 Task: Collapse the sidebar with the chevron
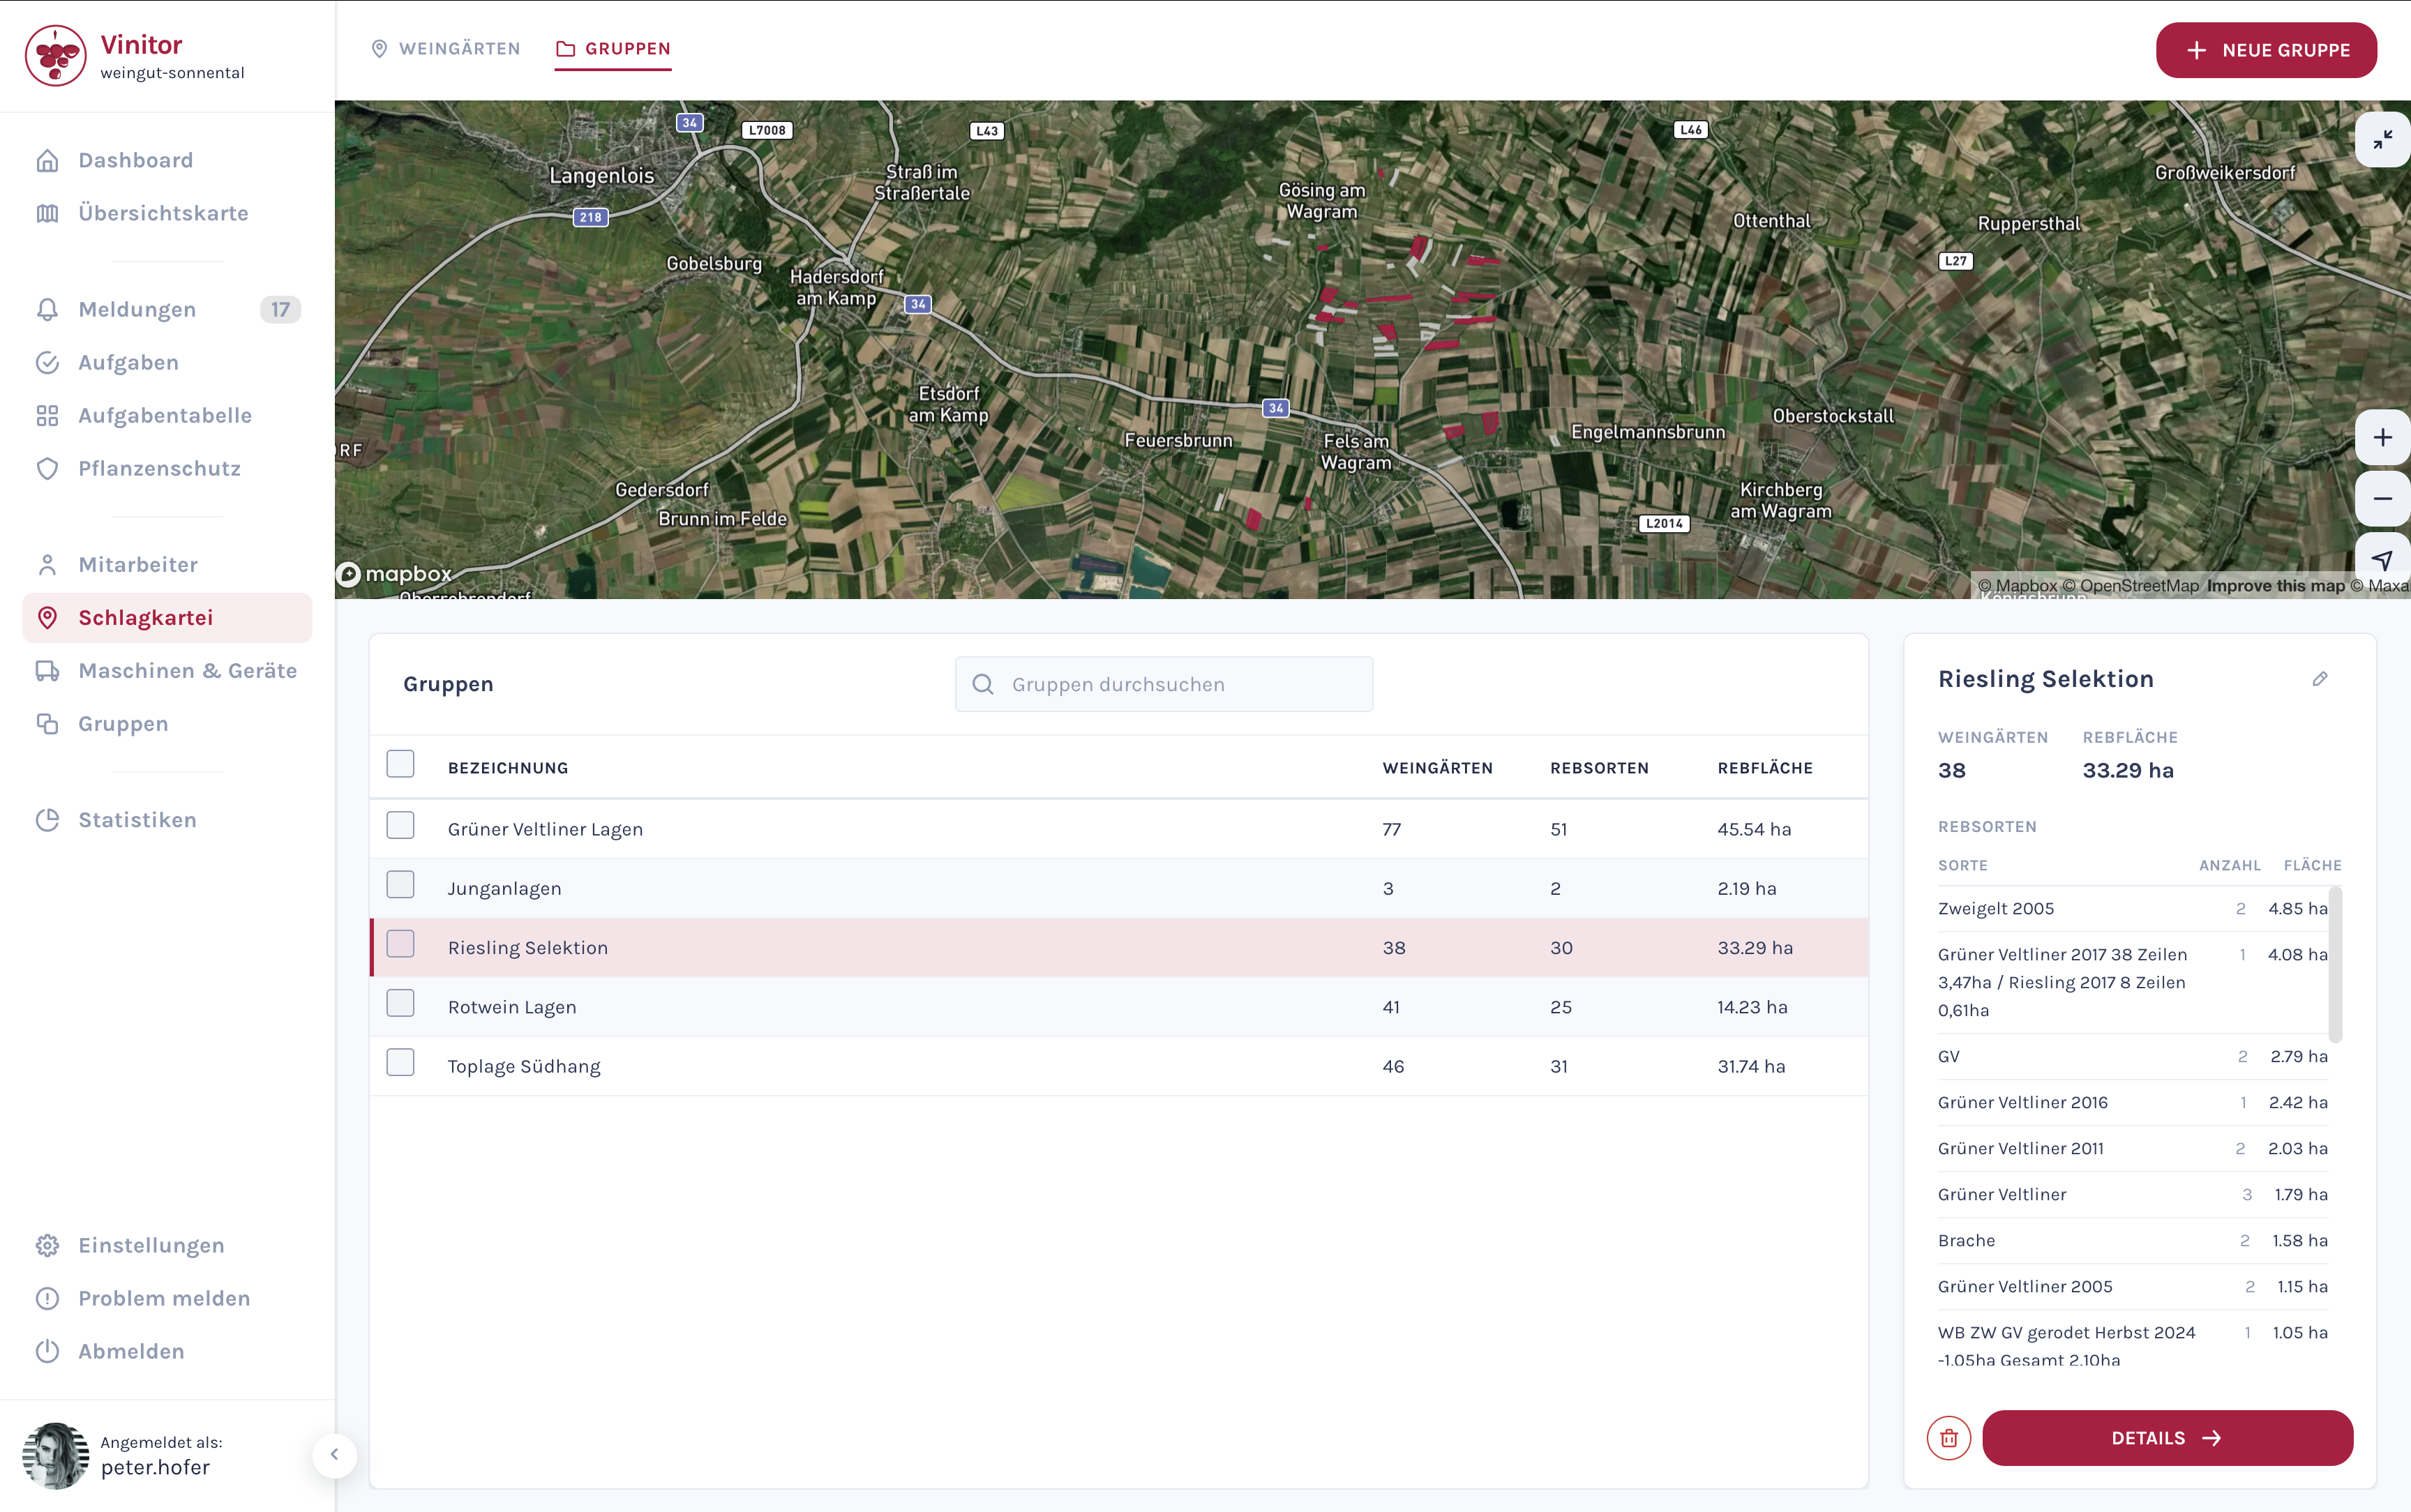coord(334,1456)
